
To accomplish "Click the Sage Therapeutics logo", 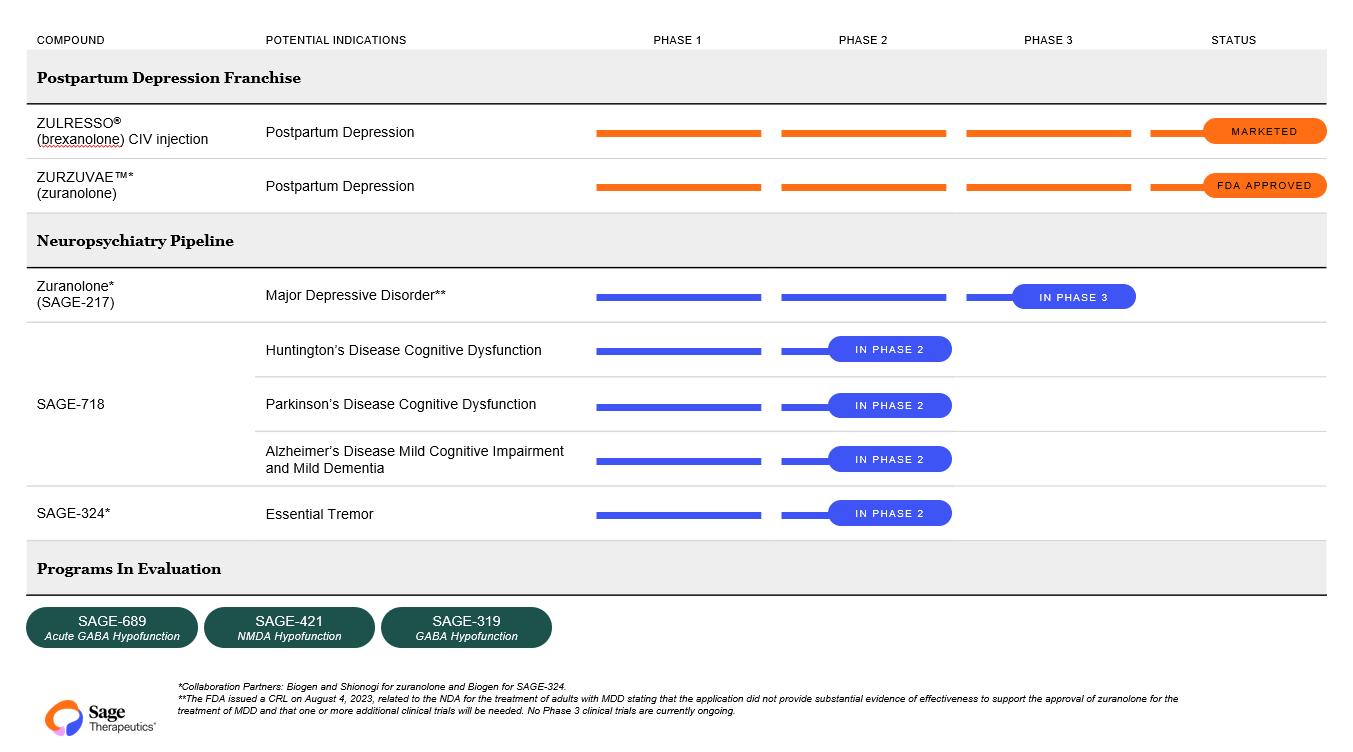I will 99,717.
